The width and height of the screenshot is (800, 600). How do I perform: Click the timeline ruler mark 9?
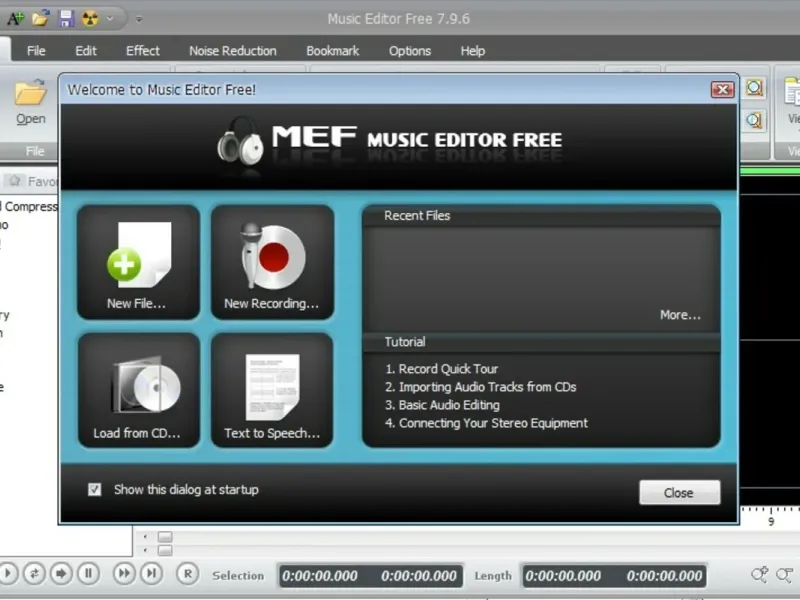(x=771, y=521)
